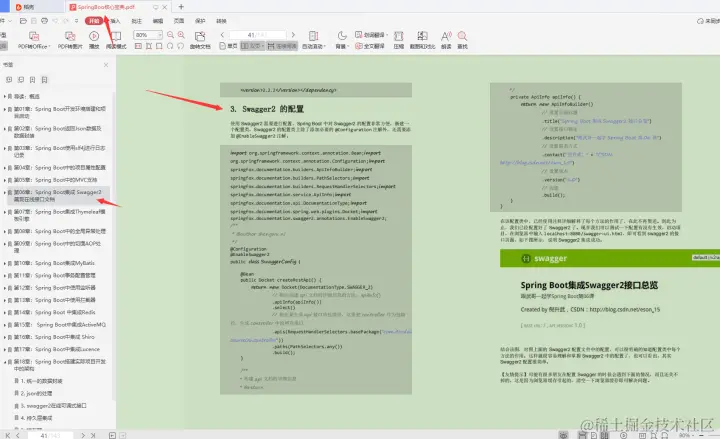This screenshot has width=720, height=439.
Task: Toggle continuous reading mode
Action: [x=282, y=46]
